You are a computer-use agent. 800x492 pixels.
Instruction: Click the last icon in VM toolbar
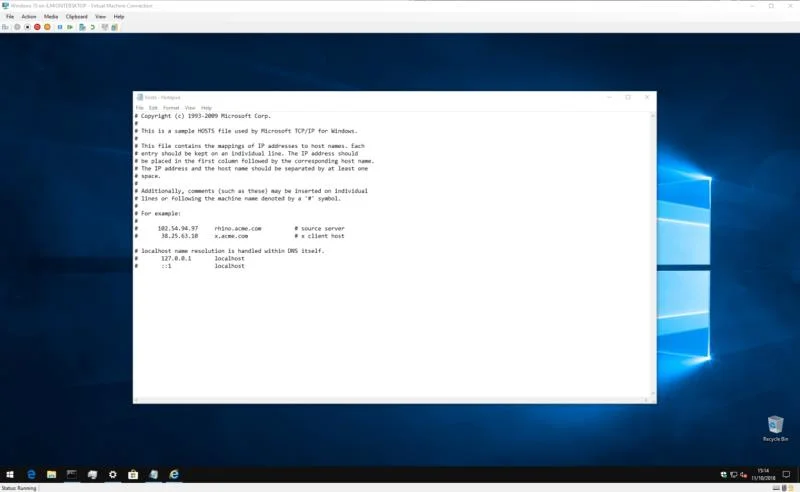click(115, 27)
